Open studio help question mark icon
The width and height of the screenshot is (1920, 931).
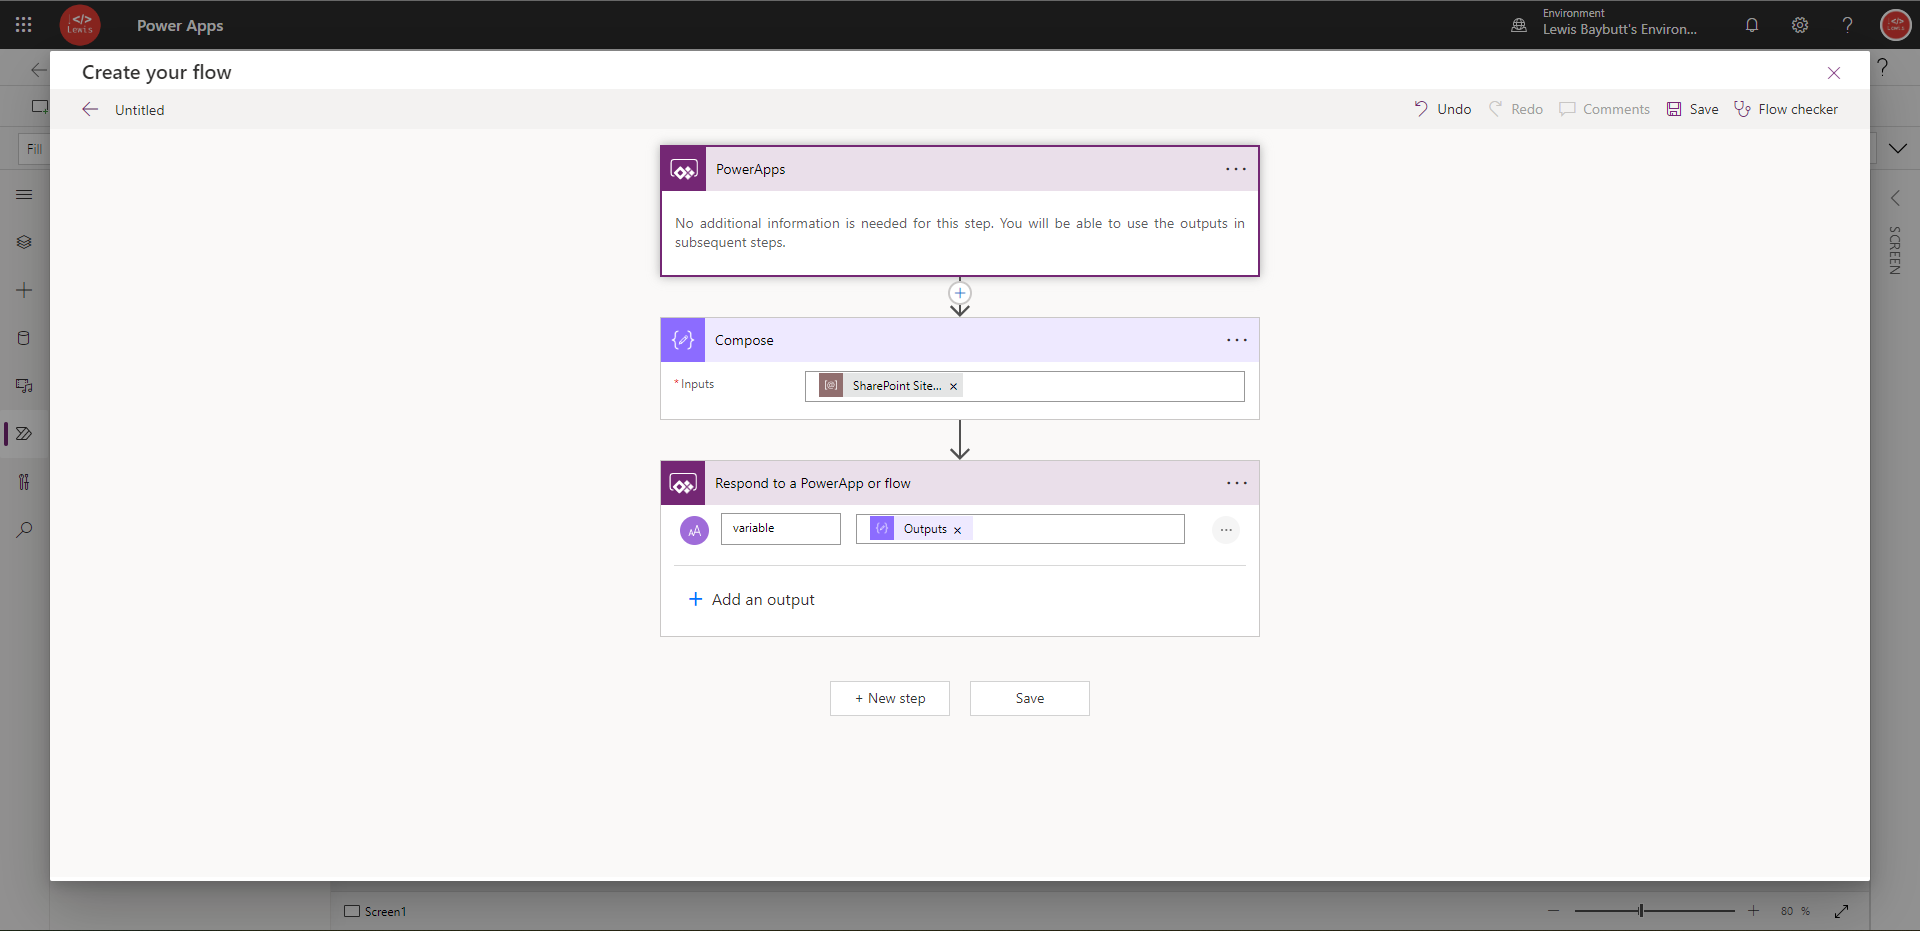[1882, 67]
